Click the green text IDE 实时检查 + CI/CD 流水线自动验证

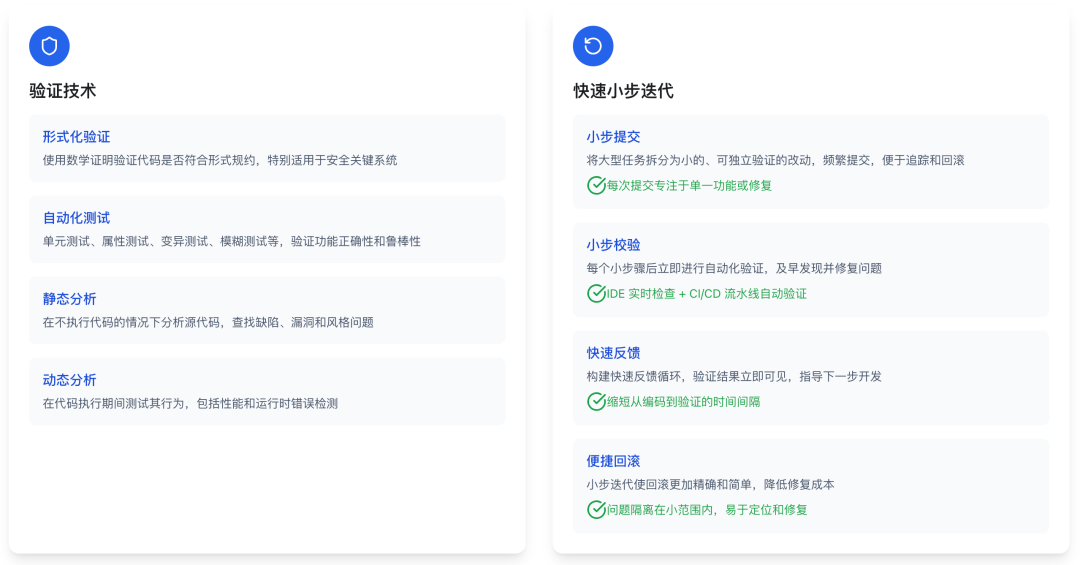(707, 294)
